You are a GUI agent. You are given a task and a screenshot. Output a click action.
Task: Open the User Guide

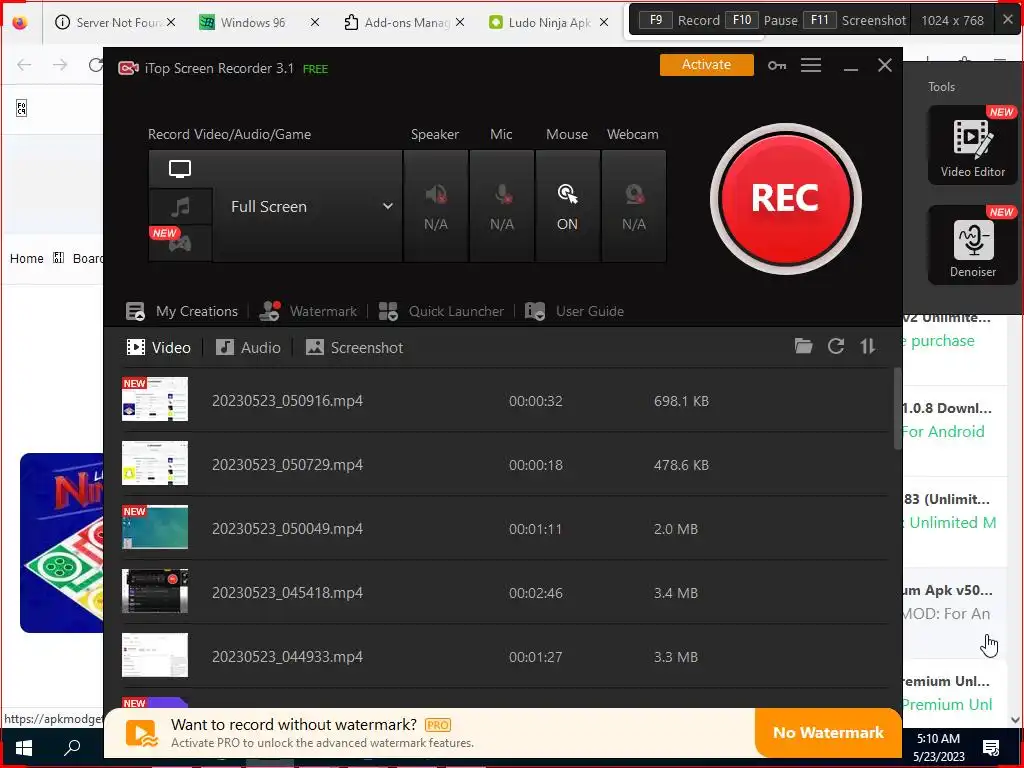[575, 312]
